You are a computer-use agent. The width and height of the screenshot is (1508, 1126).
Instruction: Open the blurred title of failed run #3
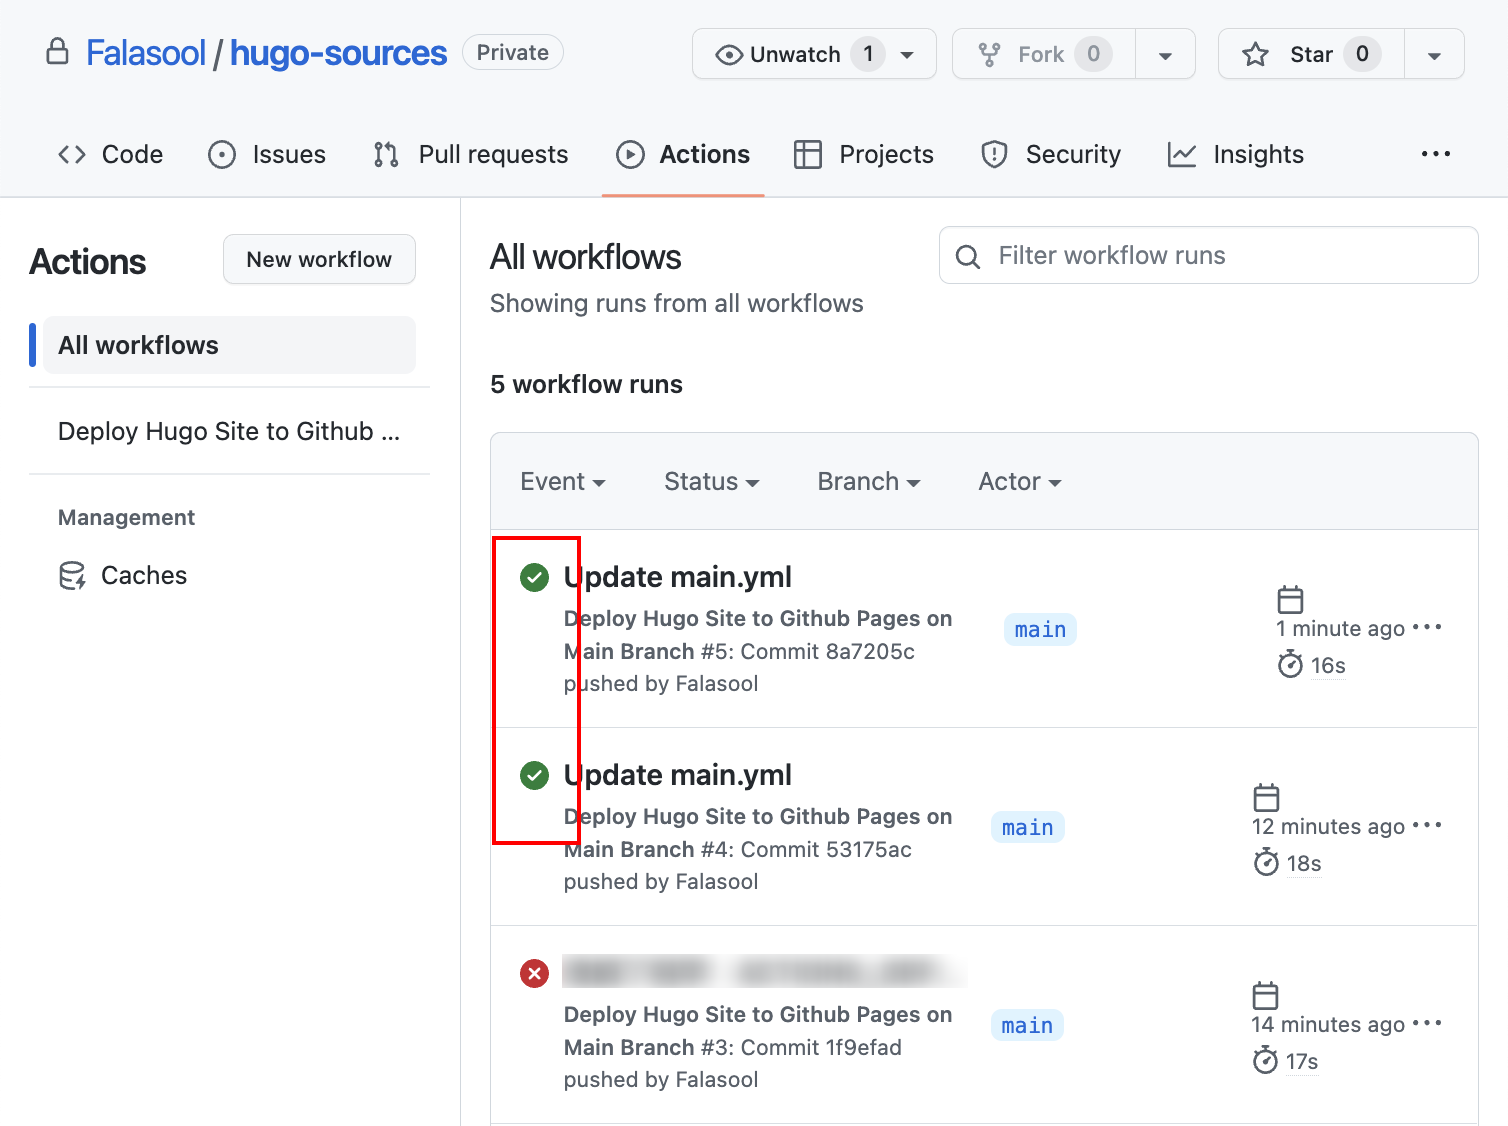point(765,971)
